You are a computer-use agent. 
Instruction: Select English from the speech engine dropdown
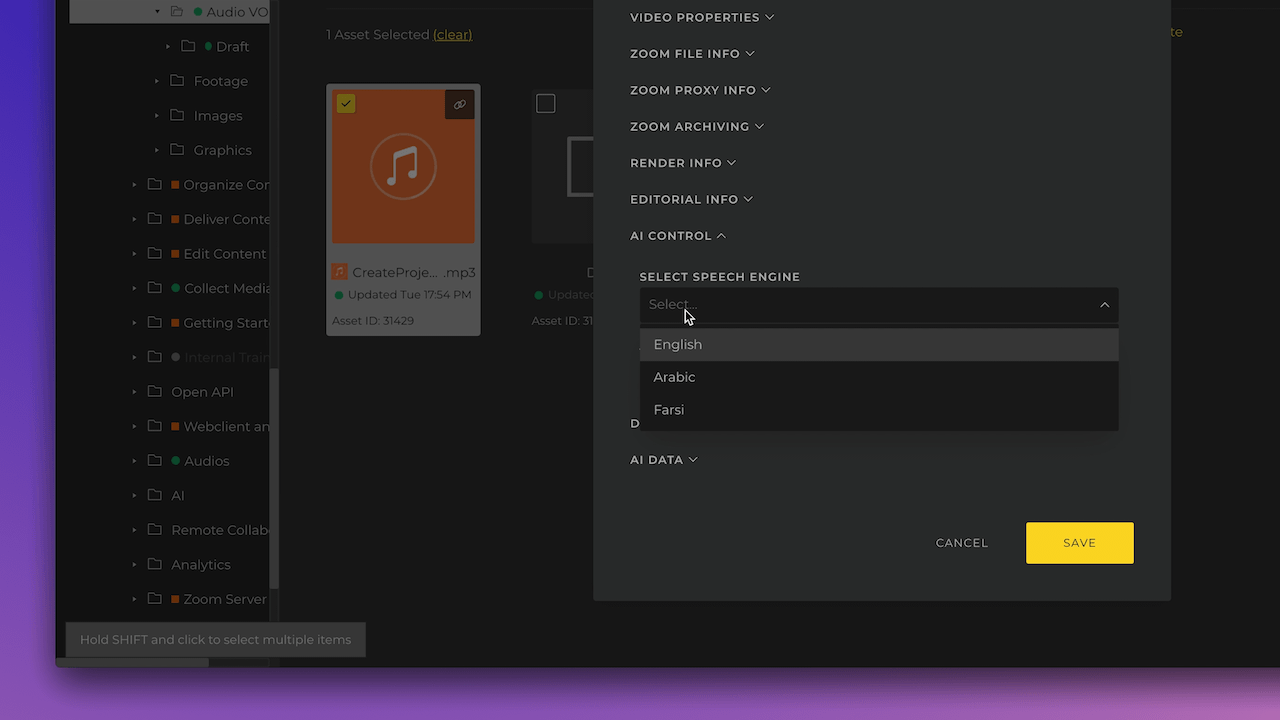tap(678, 344)
